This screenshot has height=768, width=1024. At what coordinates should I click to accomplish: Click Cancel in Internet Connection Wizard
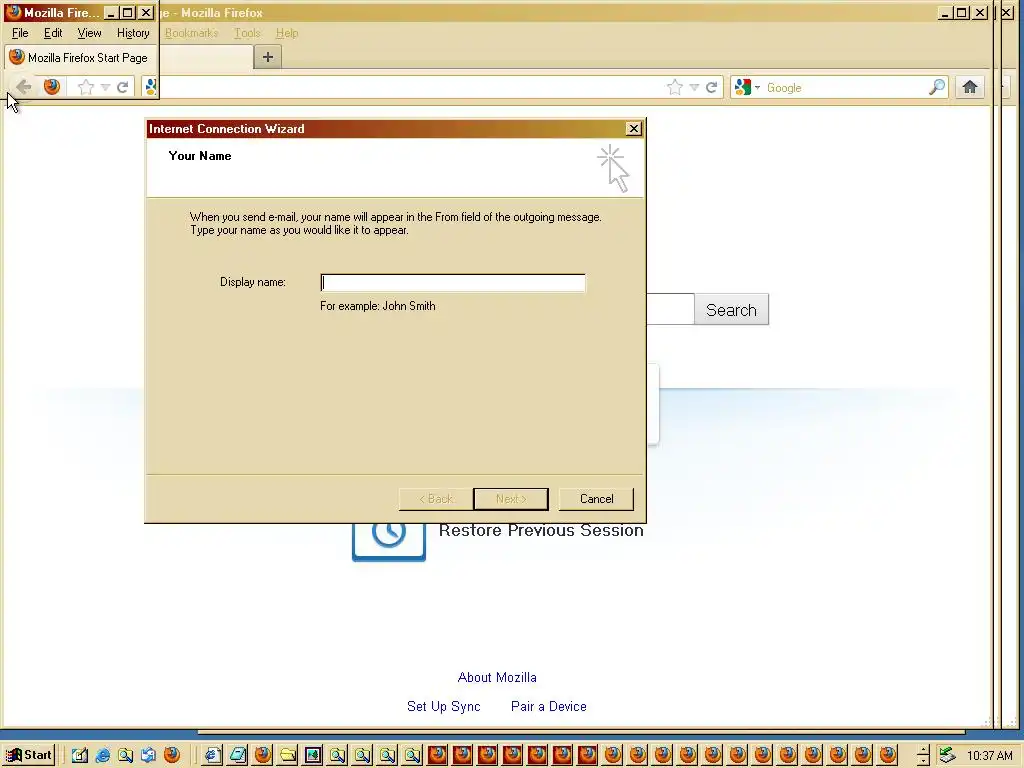596,499
